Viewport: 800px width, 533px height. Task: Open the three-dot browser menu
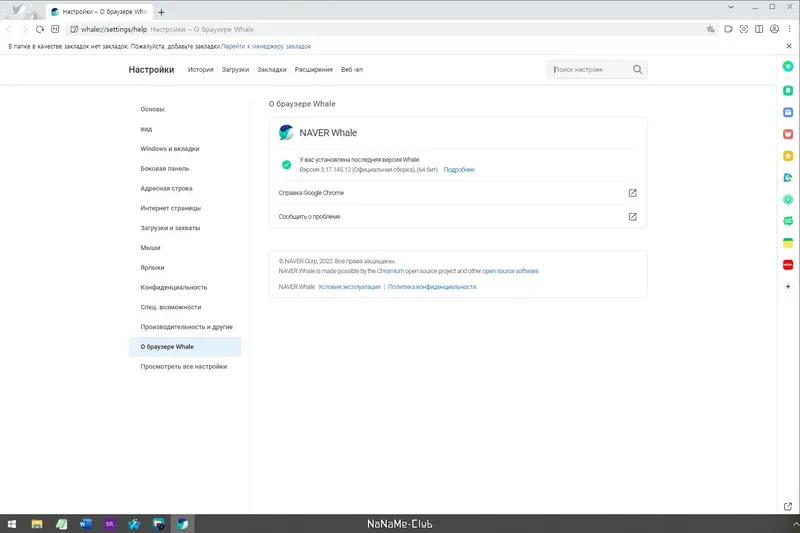pos(789,29)
